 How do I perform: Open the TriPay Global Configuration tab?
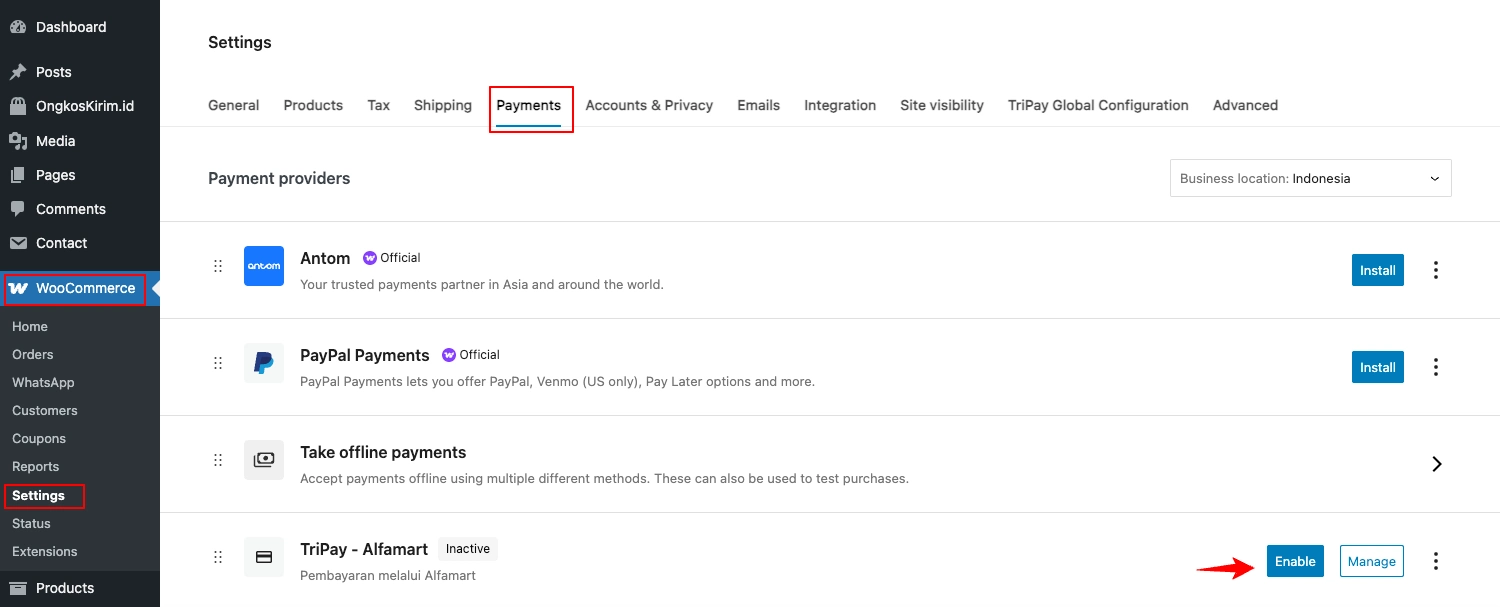[x=1098, y=105]
